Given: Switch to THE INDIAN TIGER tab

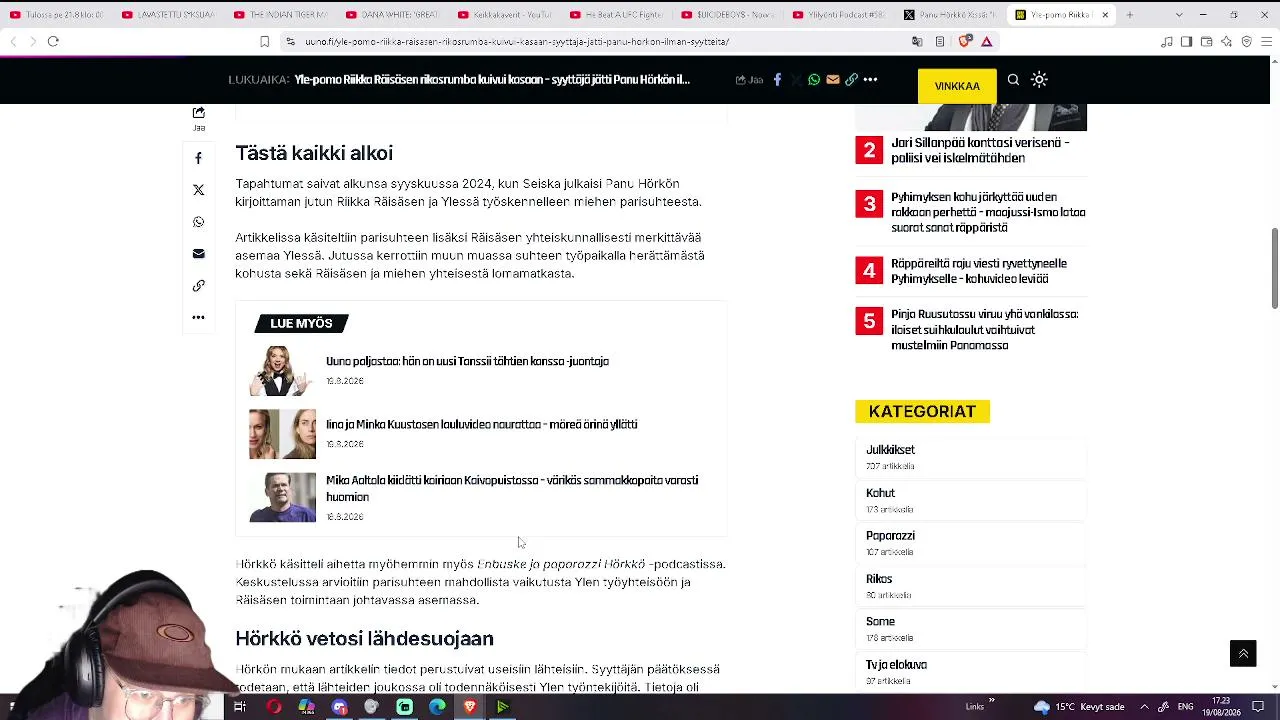Looking at the screenshot, I should pos(280,15).
